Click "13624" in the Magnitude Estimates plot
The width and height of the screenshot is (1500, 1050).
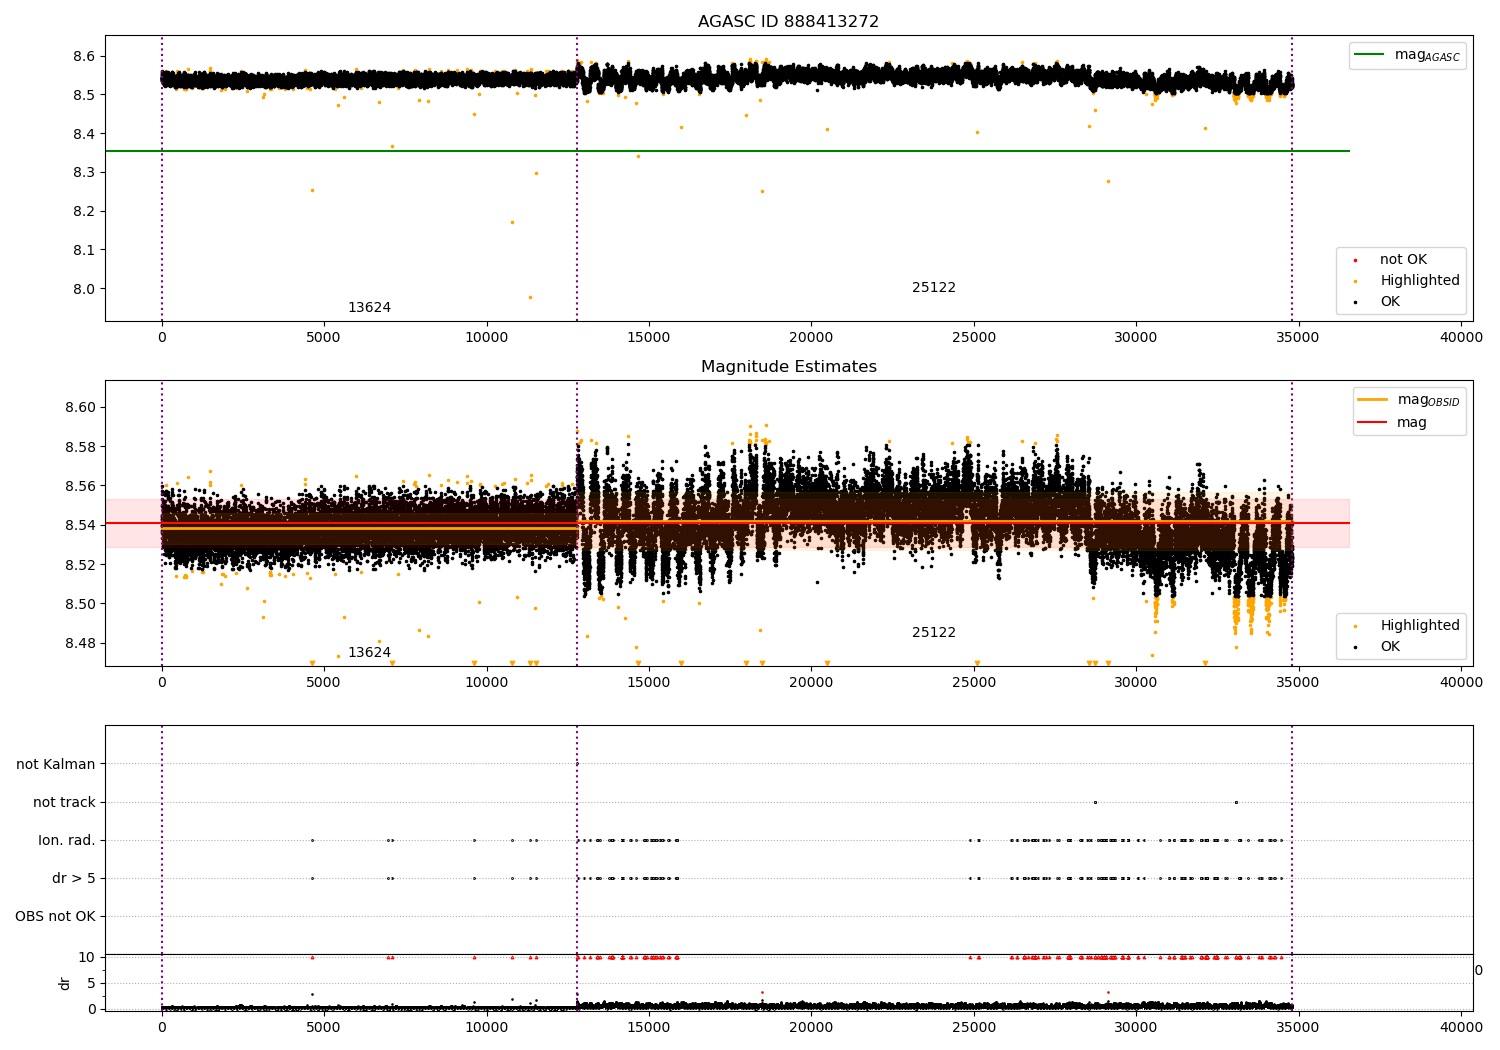pyautogui.click(x=369, y=653)
